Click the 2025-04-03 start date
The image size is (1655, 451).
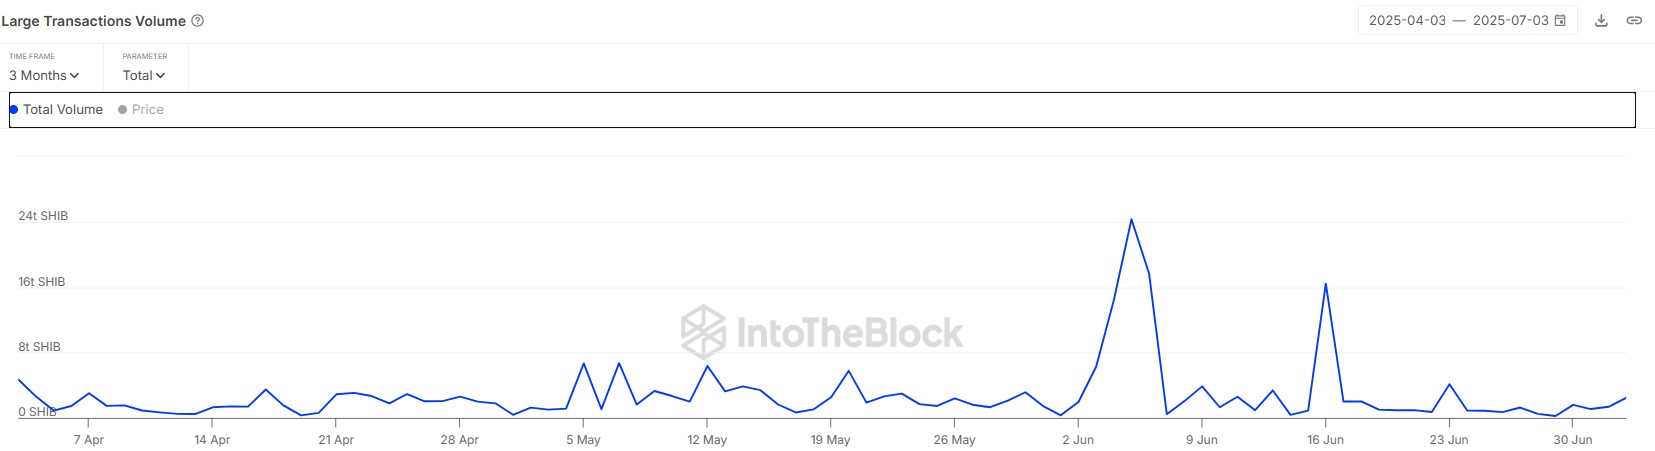pos(1407,21)
